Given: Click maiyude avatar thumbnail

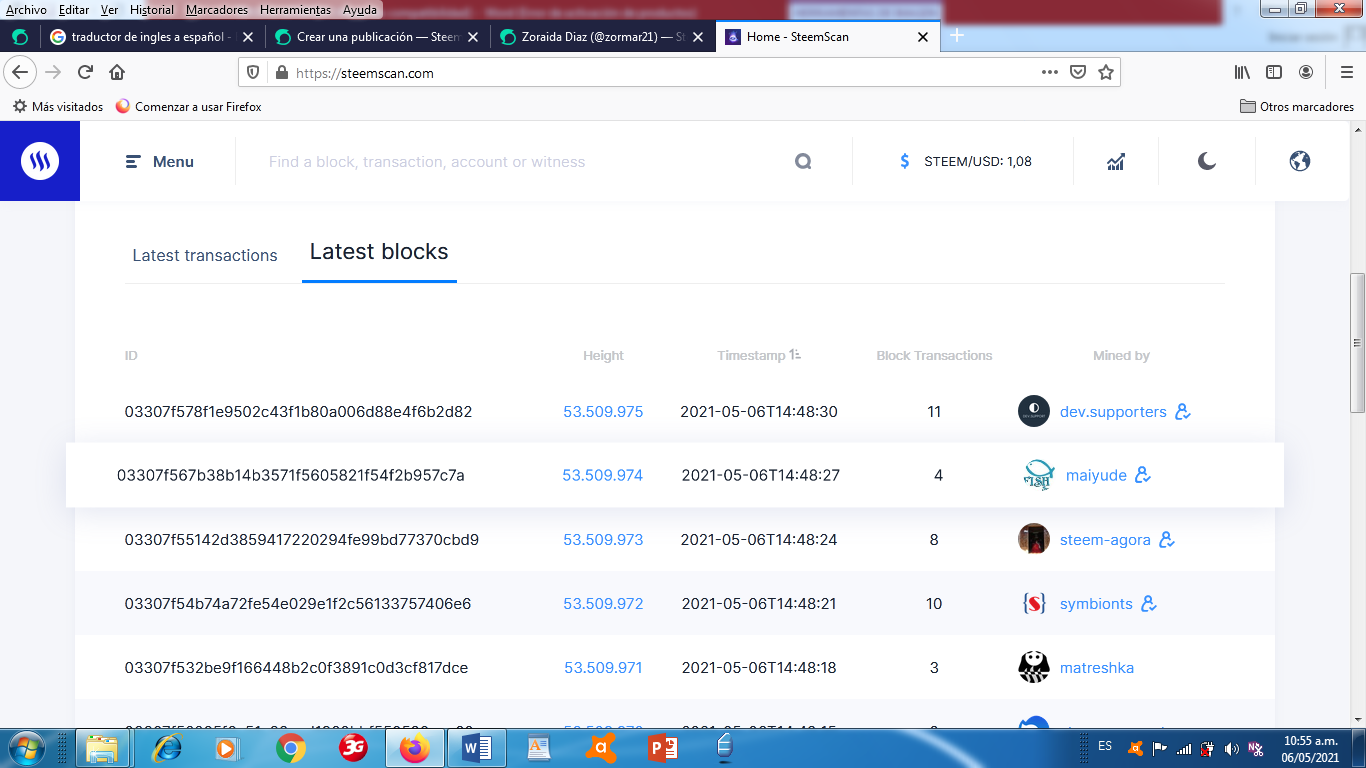Looking at the screenshot, I should coord(1039,475).
